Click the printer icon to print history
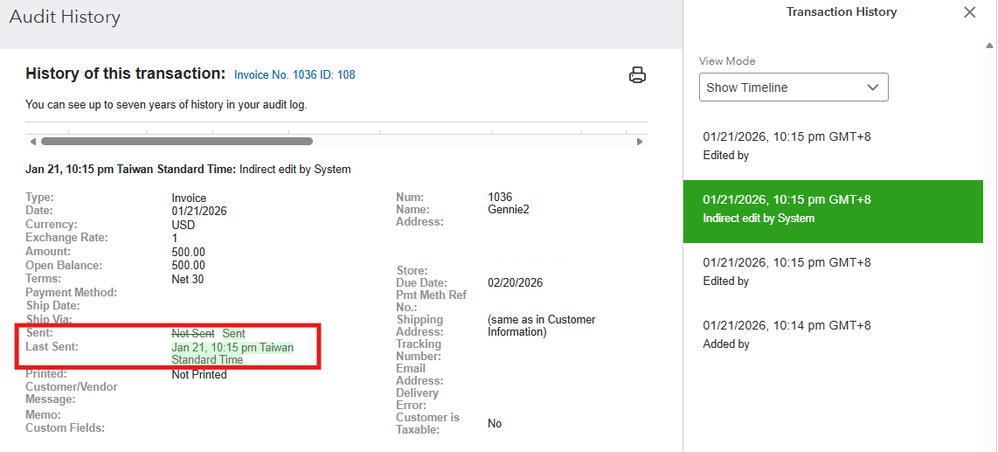998x452 pixels. point(637,75)
